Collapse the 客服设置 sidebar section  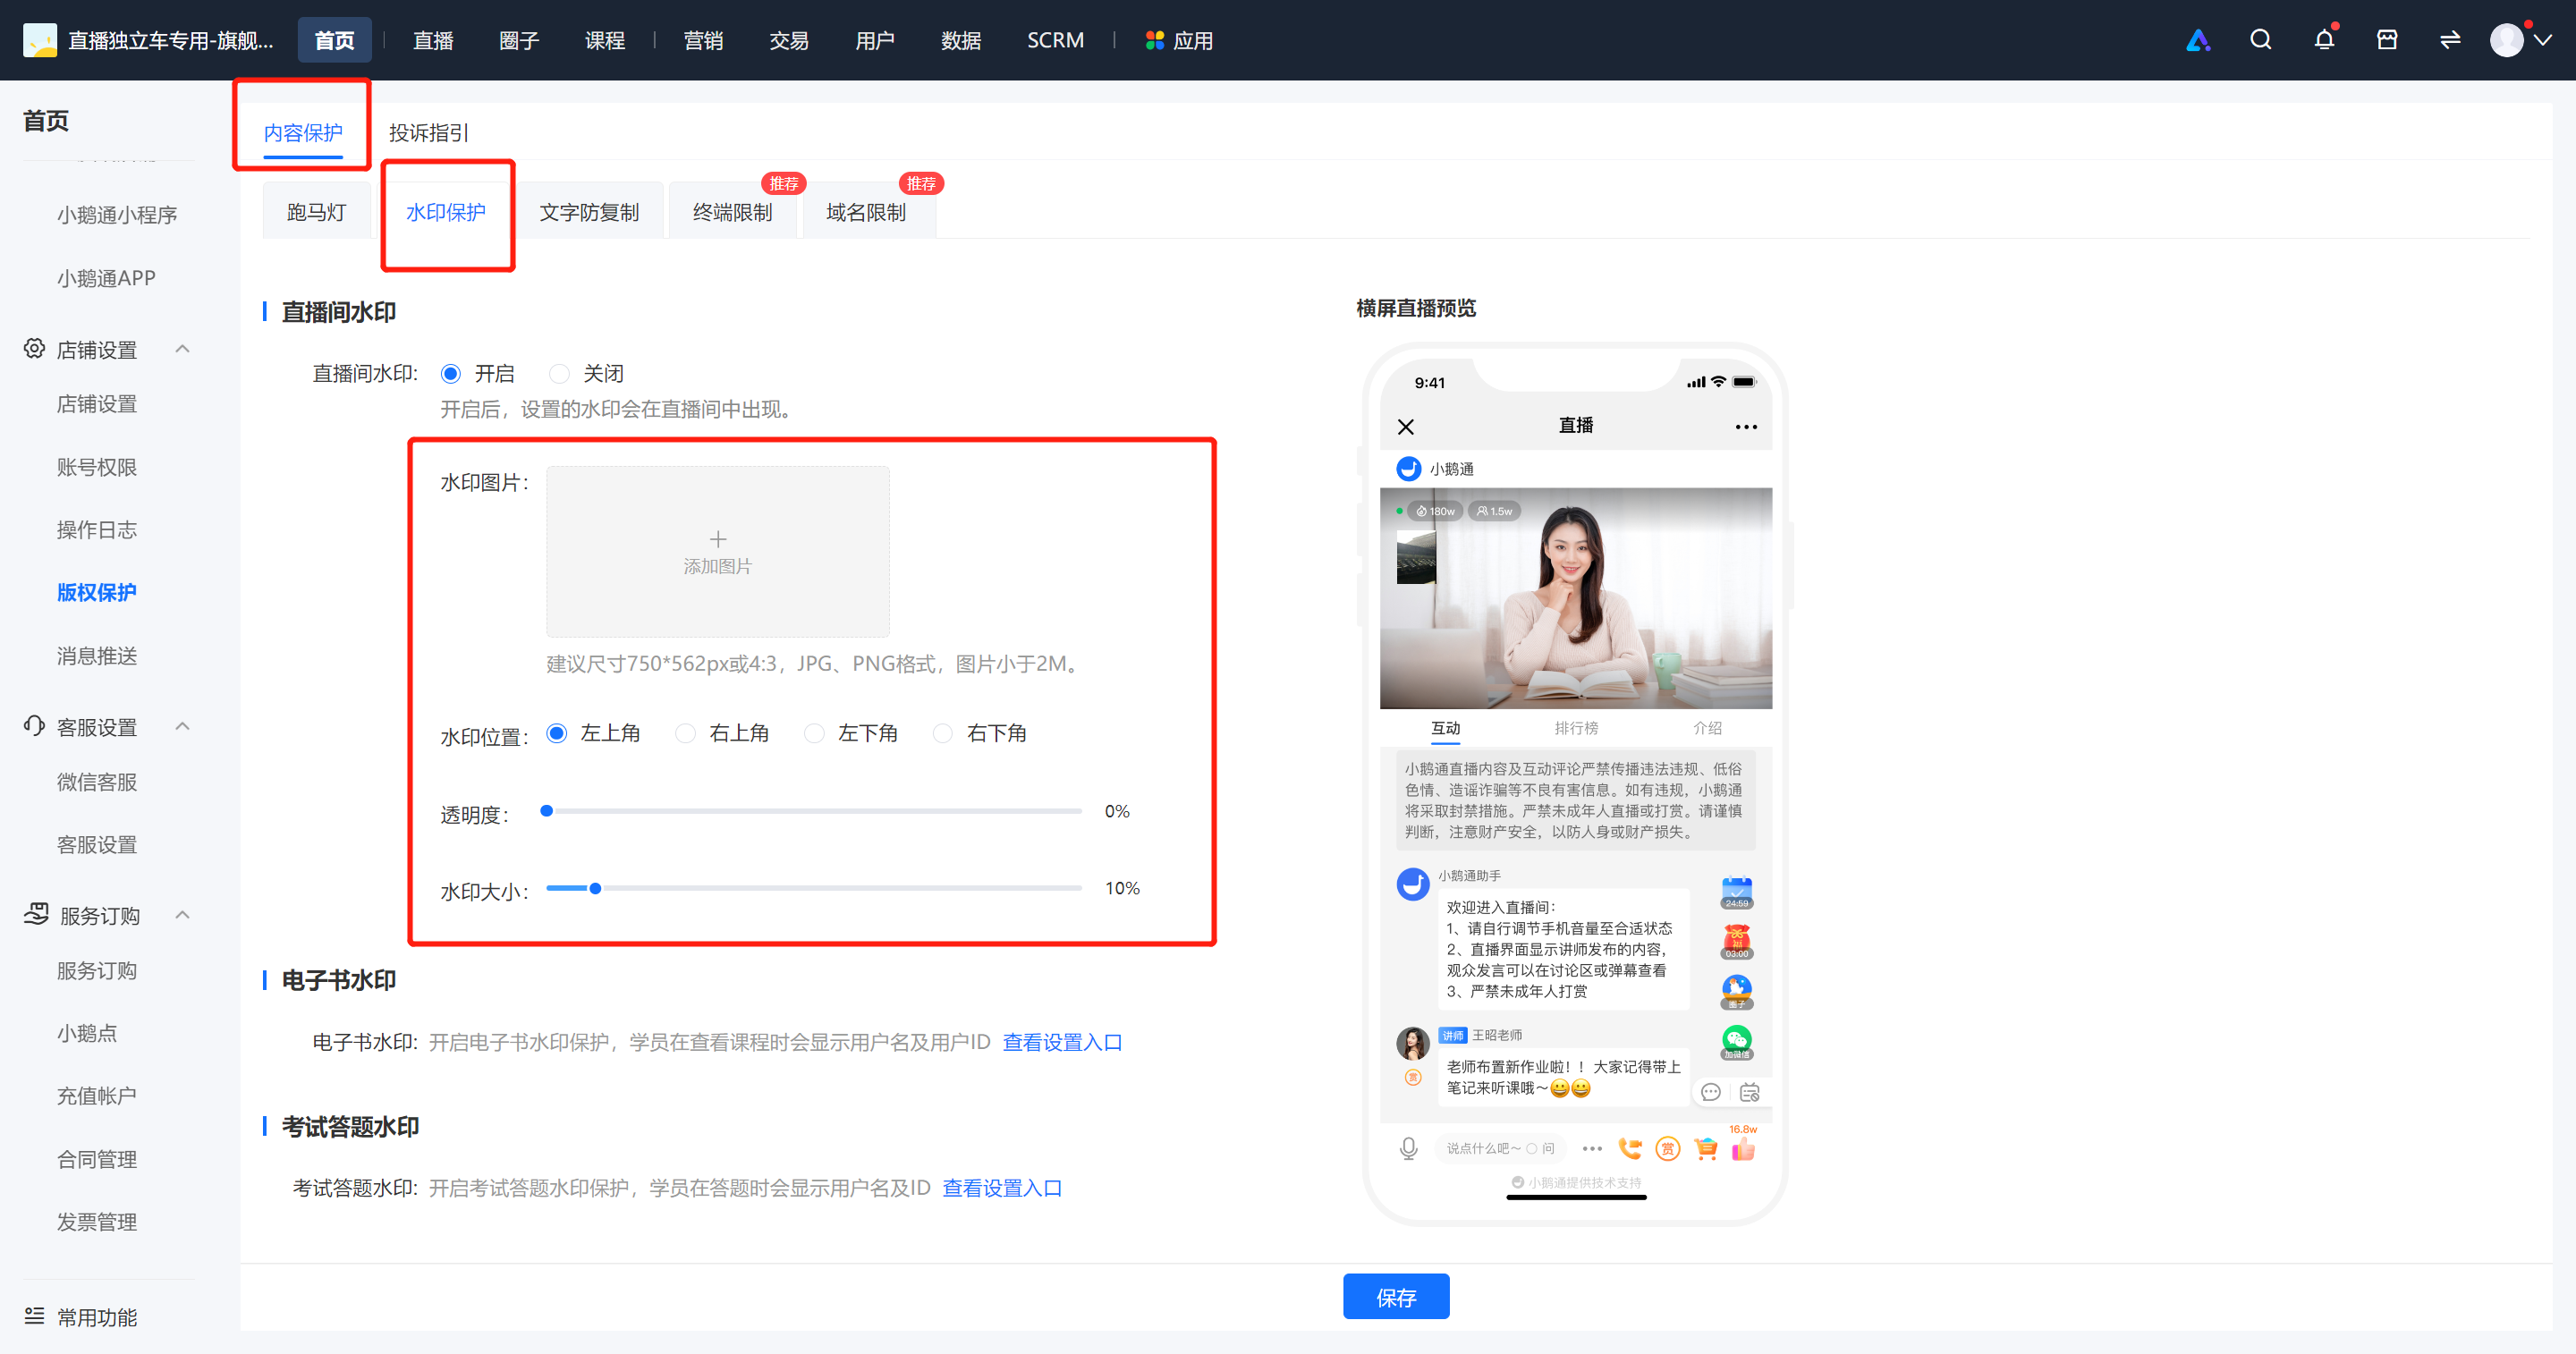tap(182, 726)
